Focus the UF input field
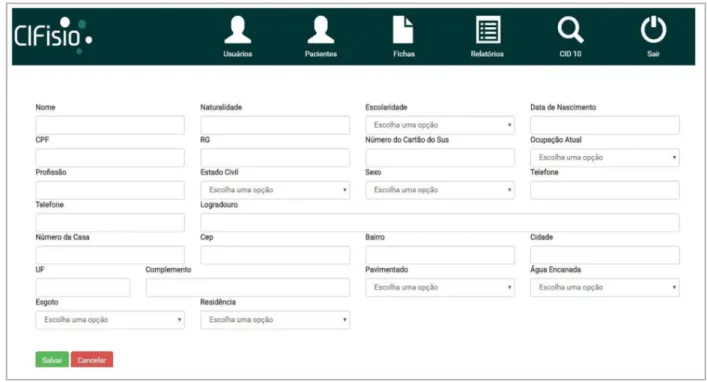 [83, 287]
